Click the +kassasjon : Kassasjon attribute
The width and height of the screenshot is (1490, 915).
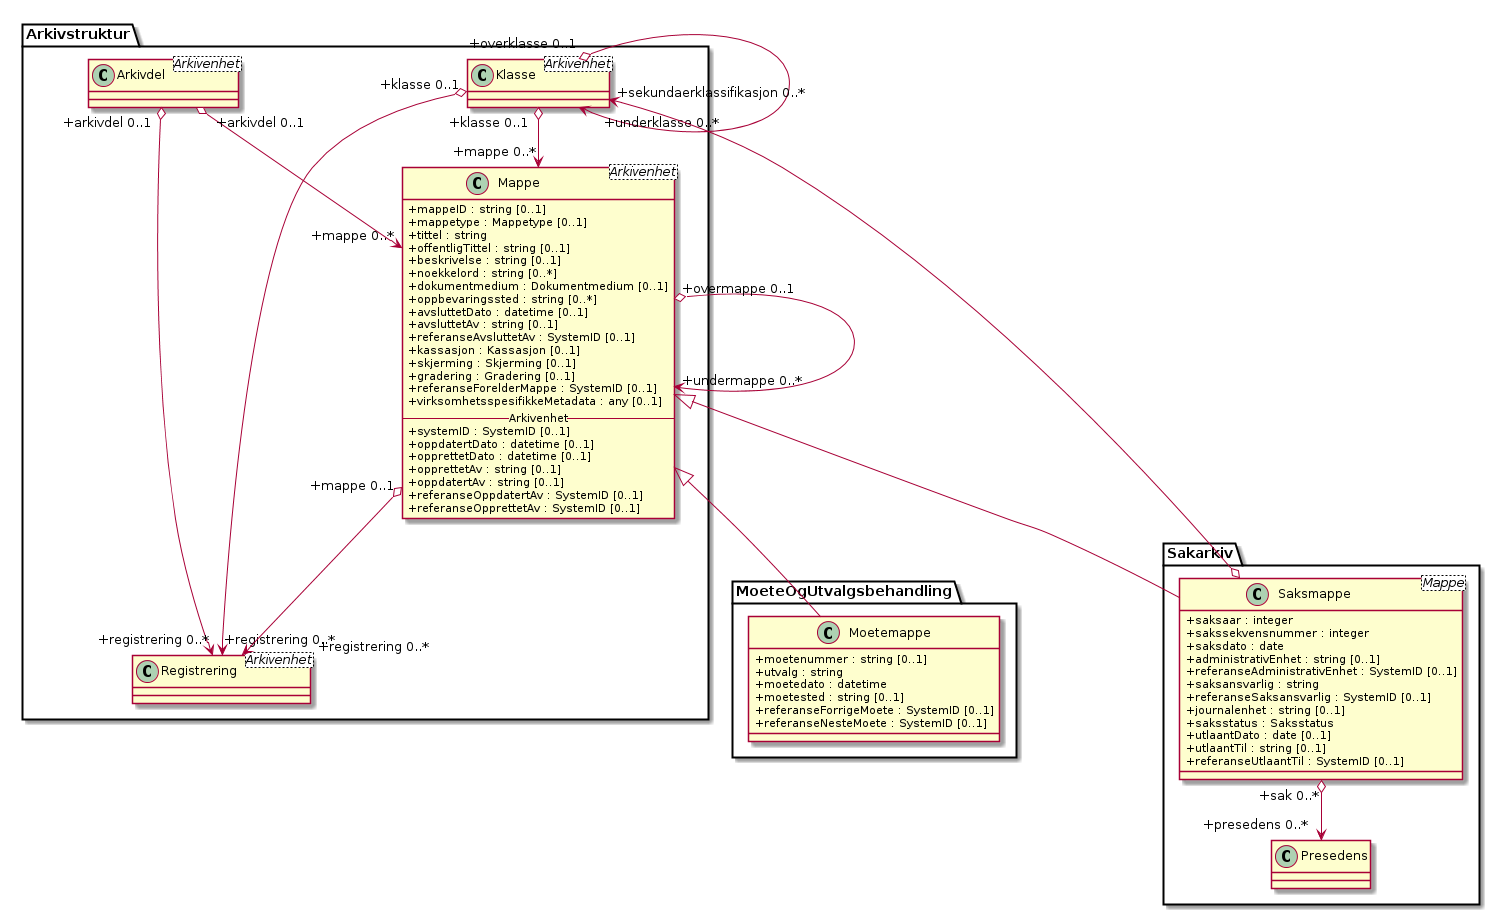[x=493, y=351]
